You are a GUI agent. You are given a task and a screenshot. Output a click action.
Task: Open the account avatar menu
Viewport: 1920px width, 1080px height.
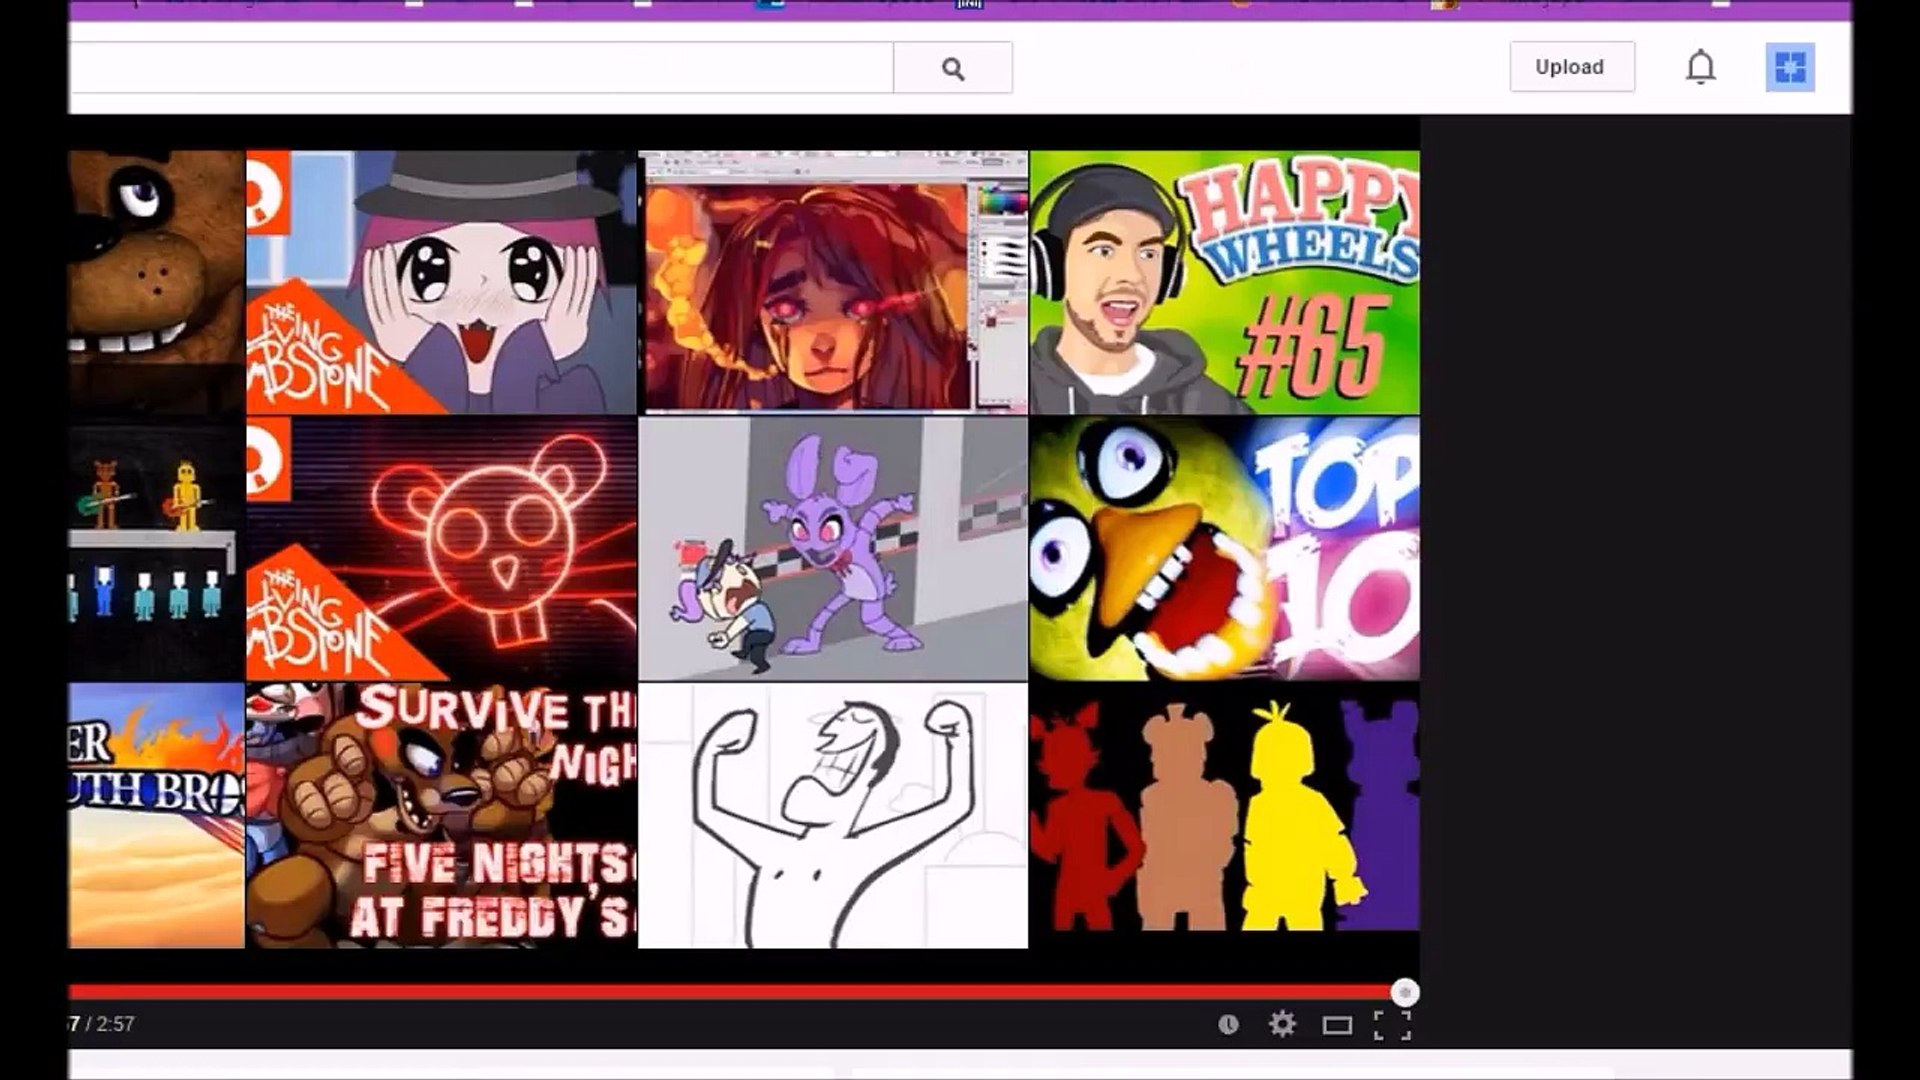pos(1789,67)
